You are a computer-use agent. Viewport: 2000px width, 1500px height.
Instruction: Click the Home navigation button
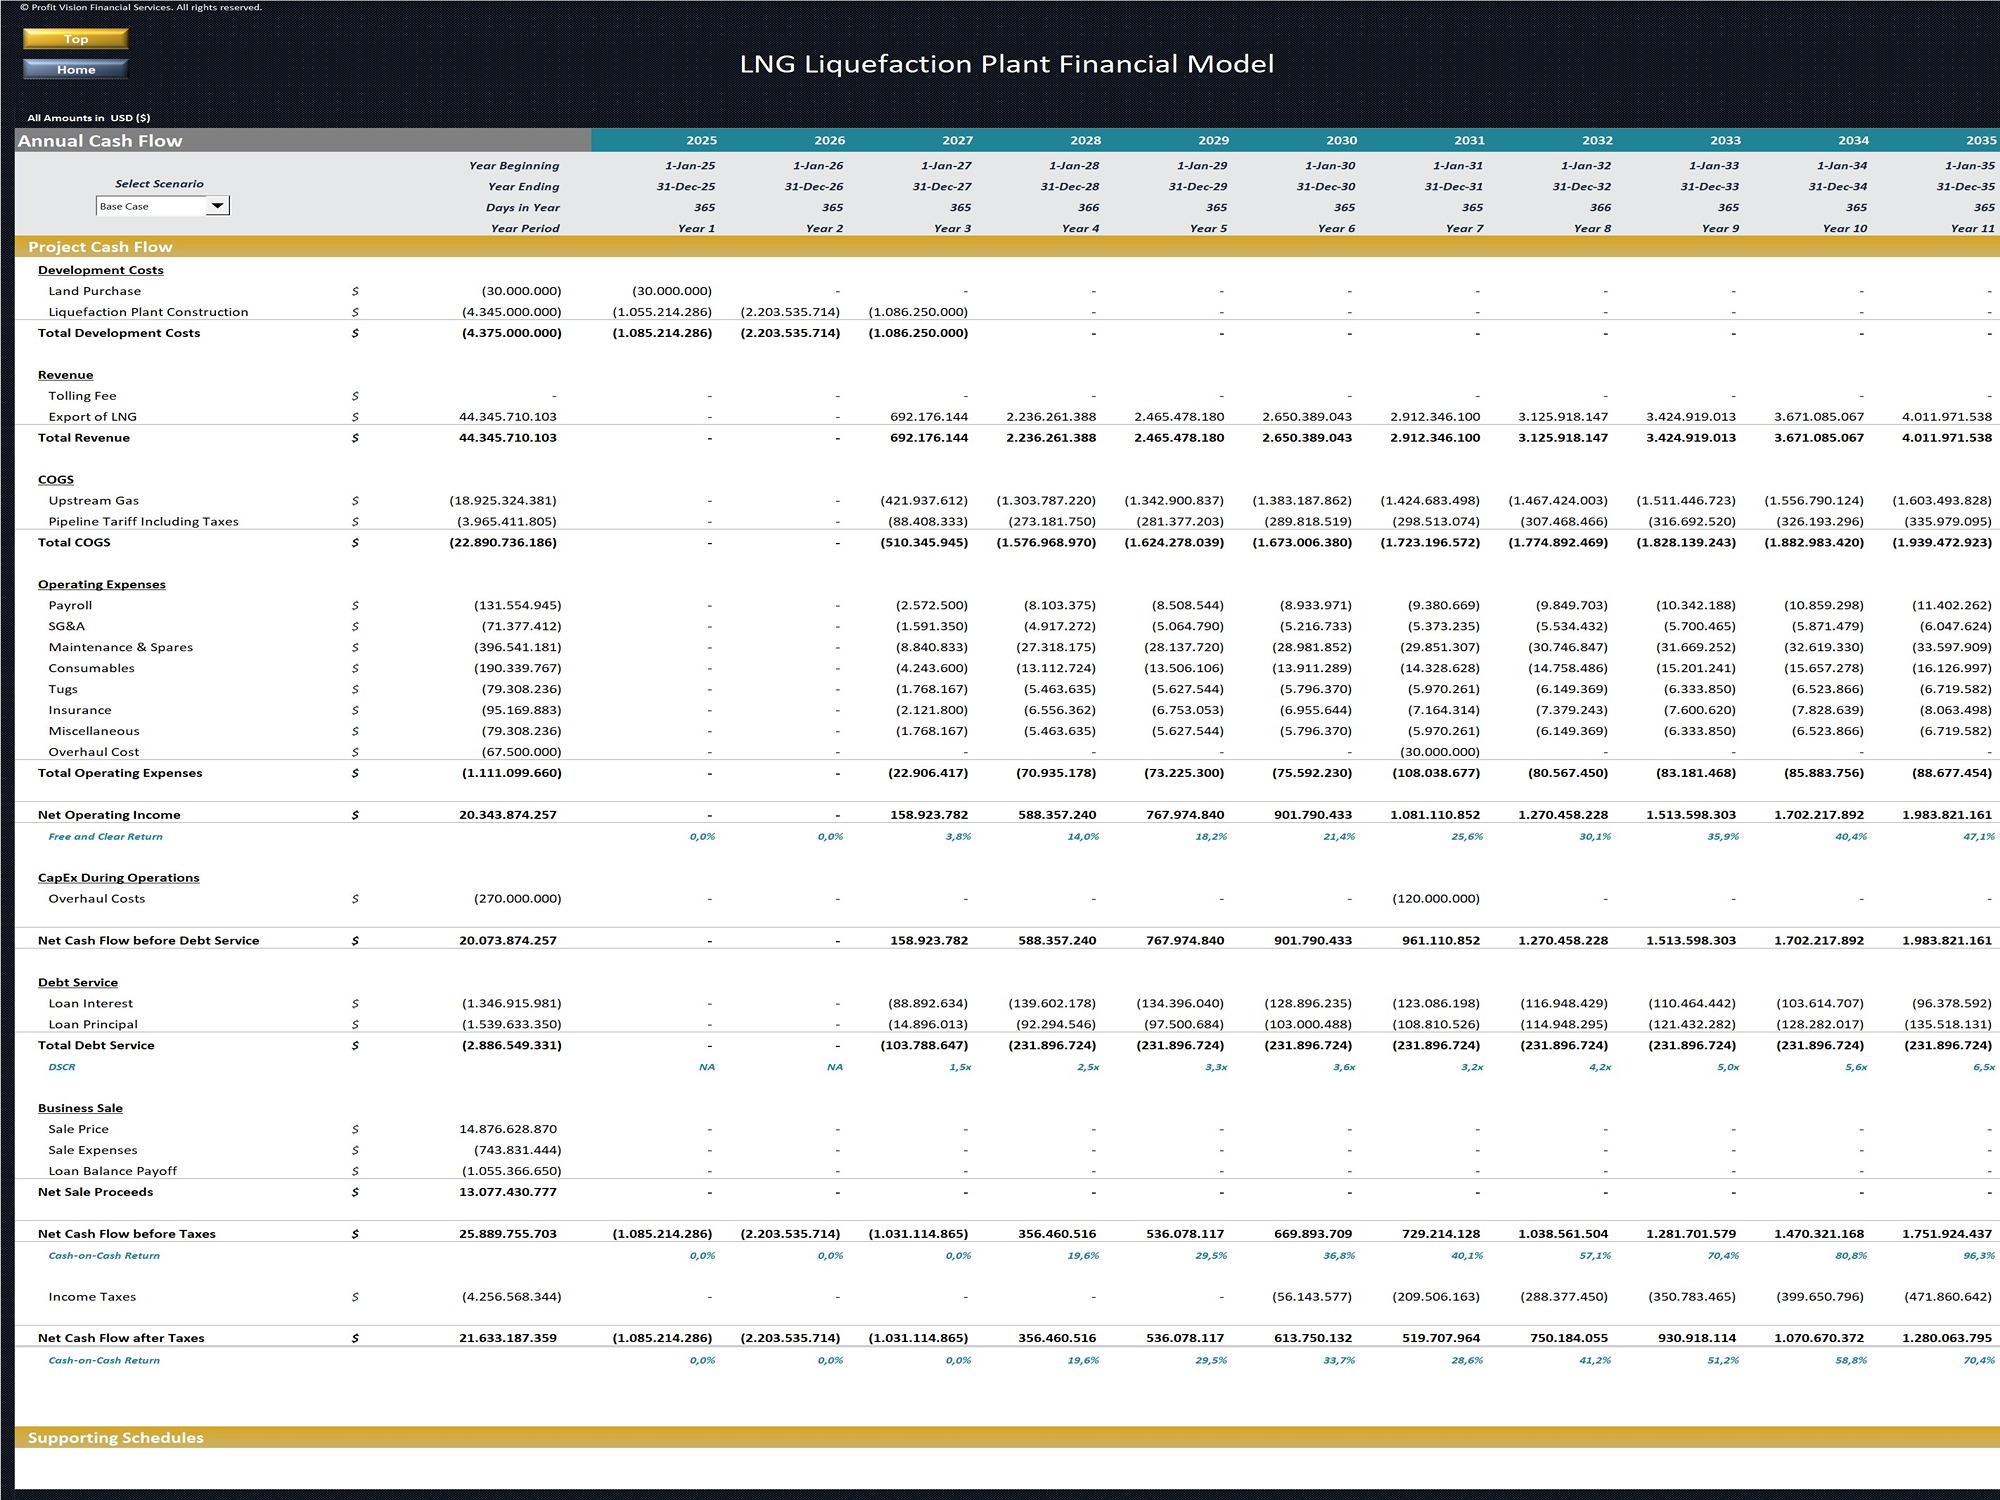coord(75,70)
